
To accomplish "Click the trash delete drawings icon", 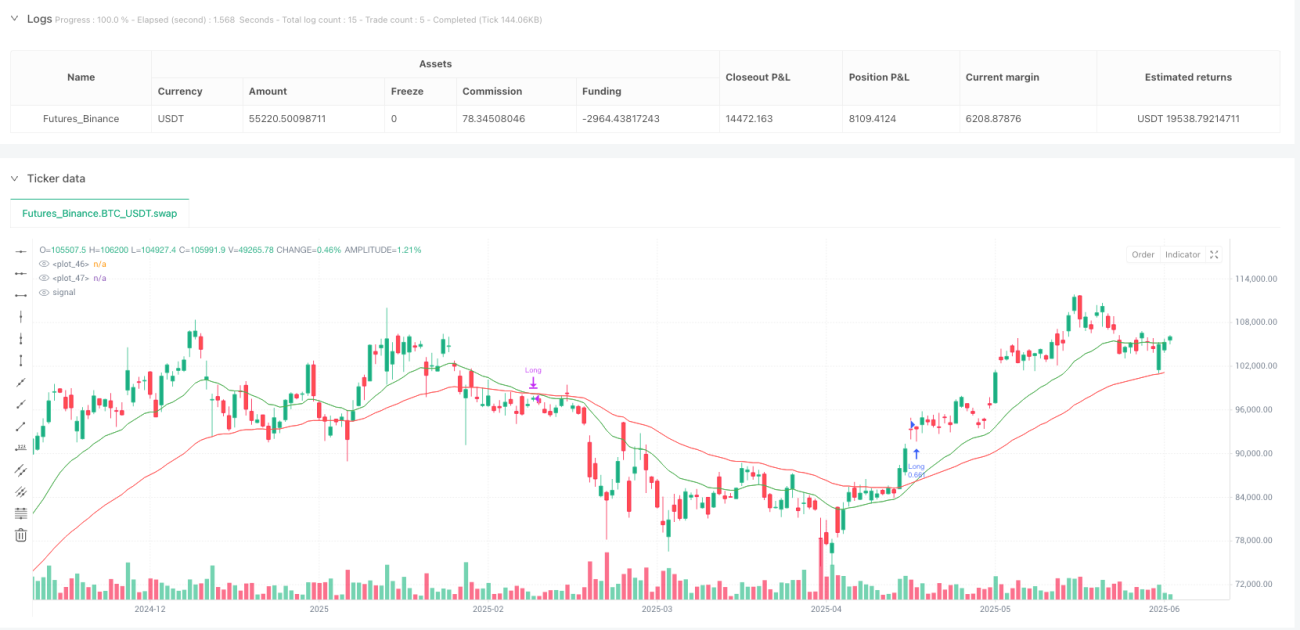I will click(x=21, y=535).
